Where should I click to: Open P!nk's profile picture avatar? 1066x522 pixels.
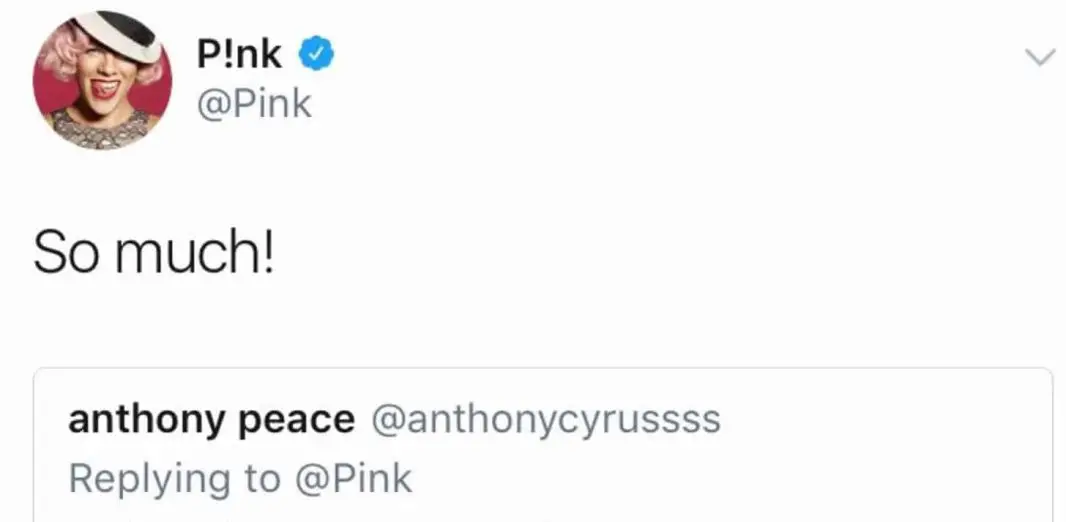tap(102, 80)
